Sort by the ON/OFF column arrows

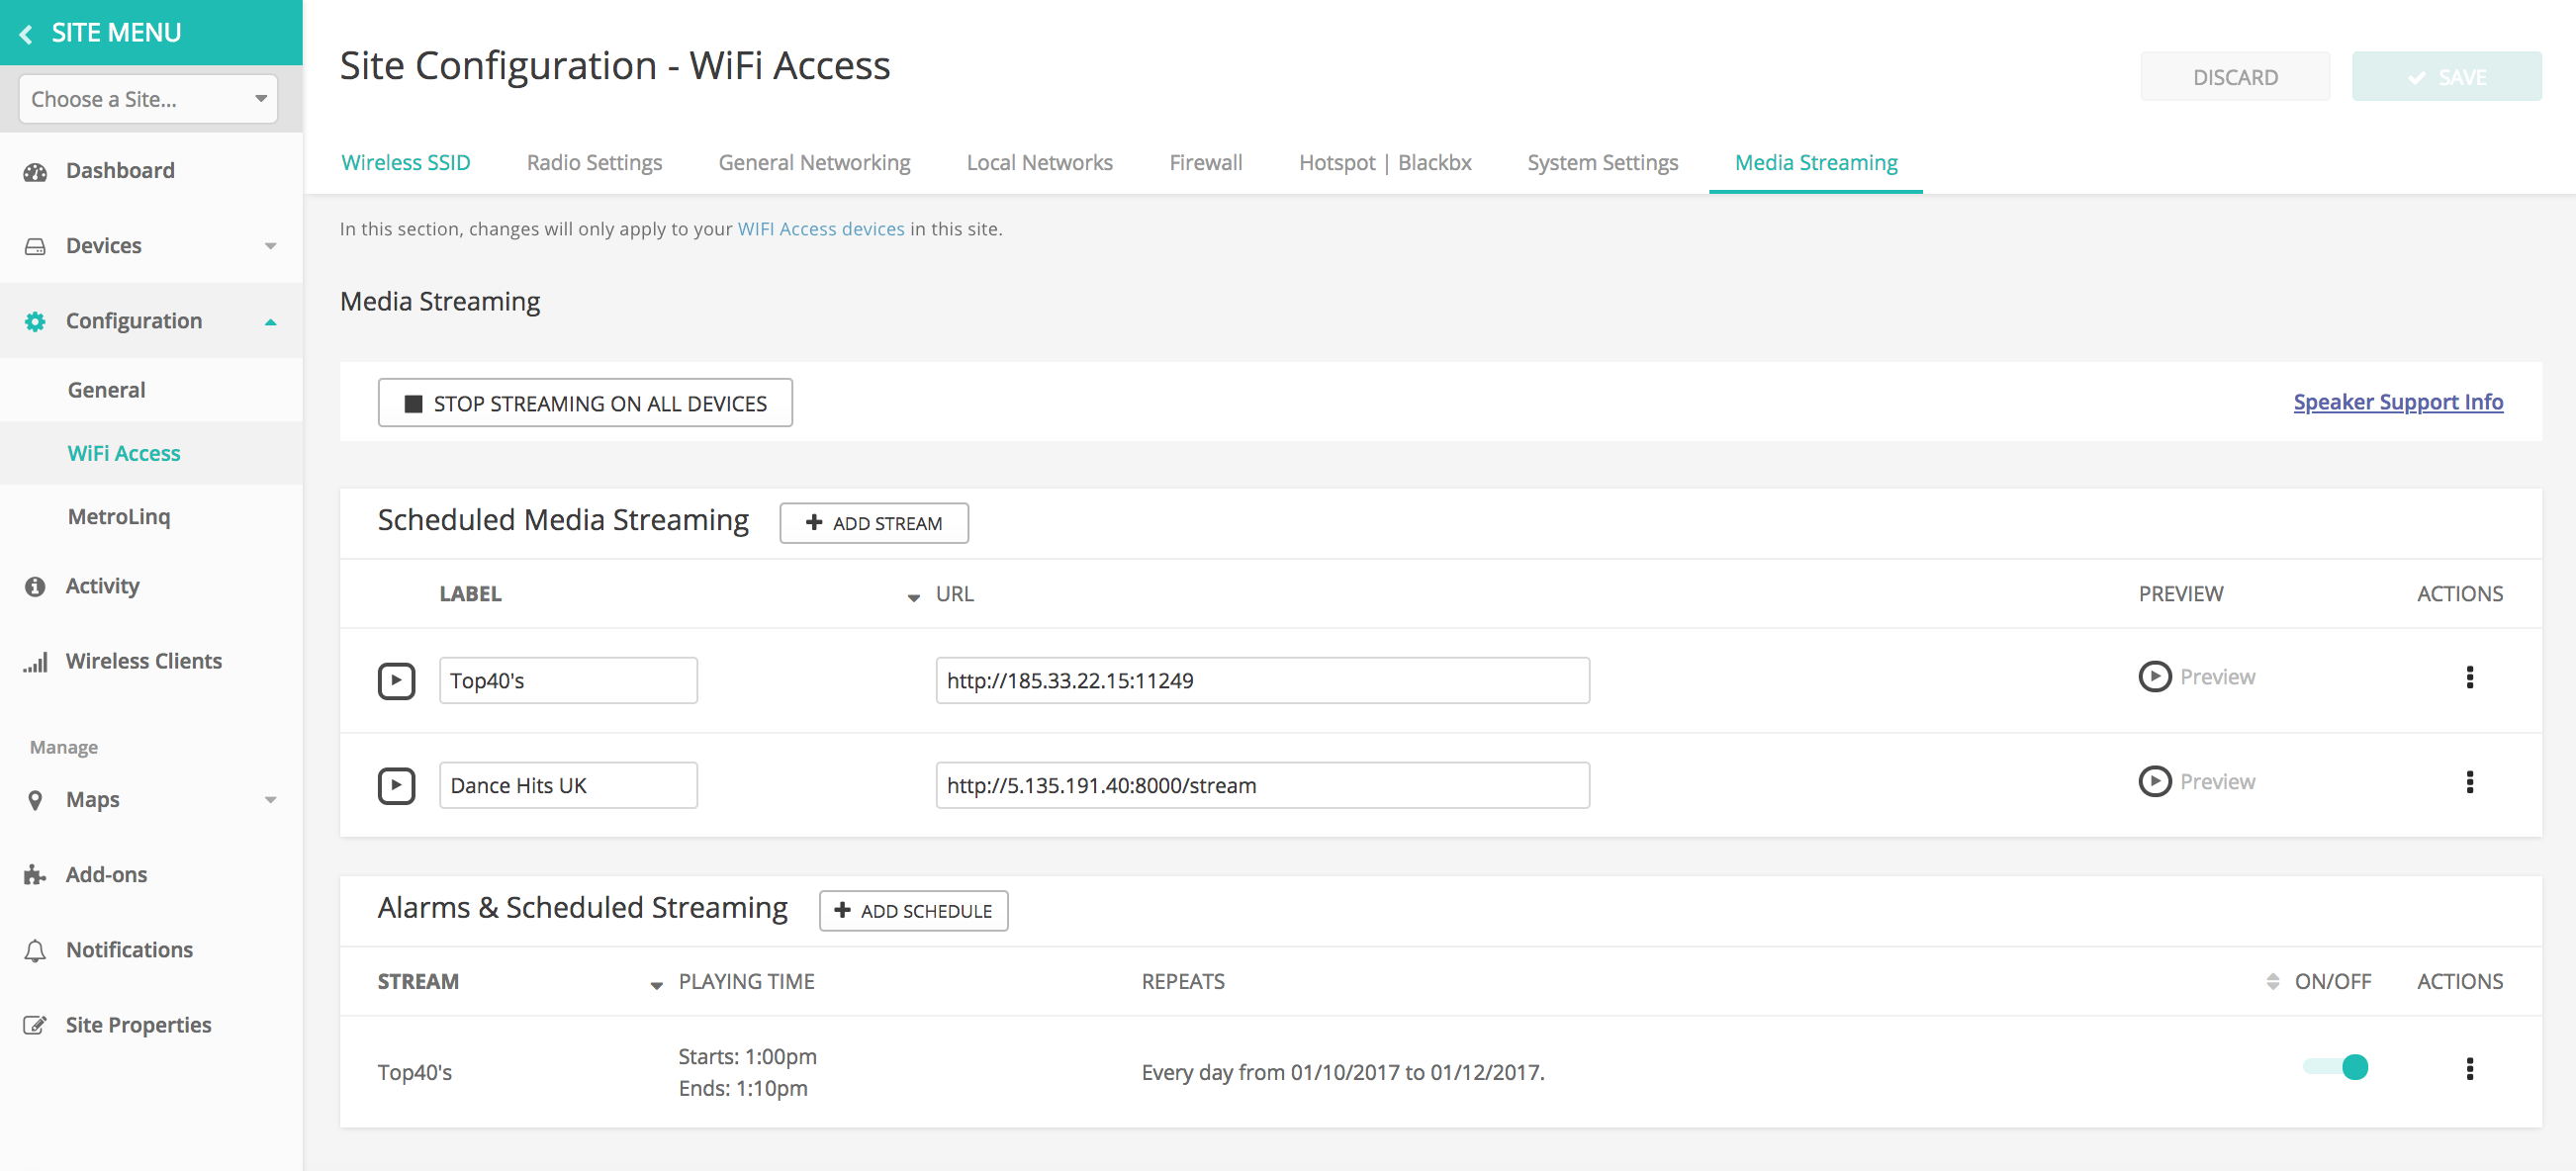(x=2272, y=982)
